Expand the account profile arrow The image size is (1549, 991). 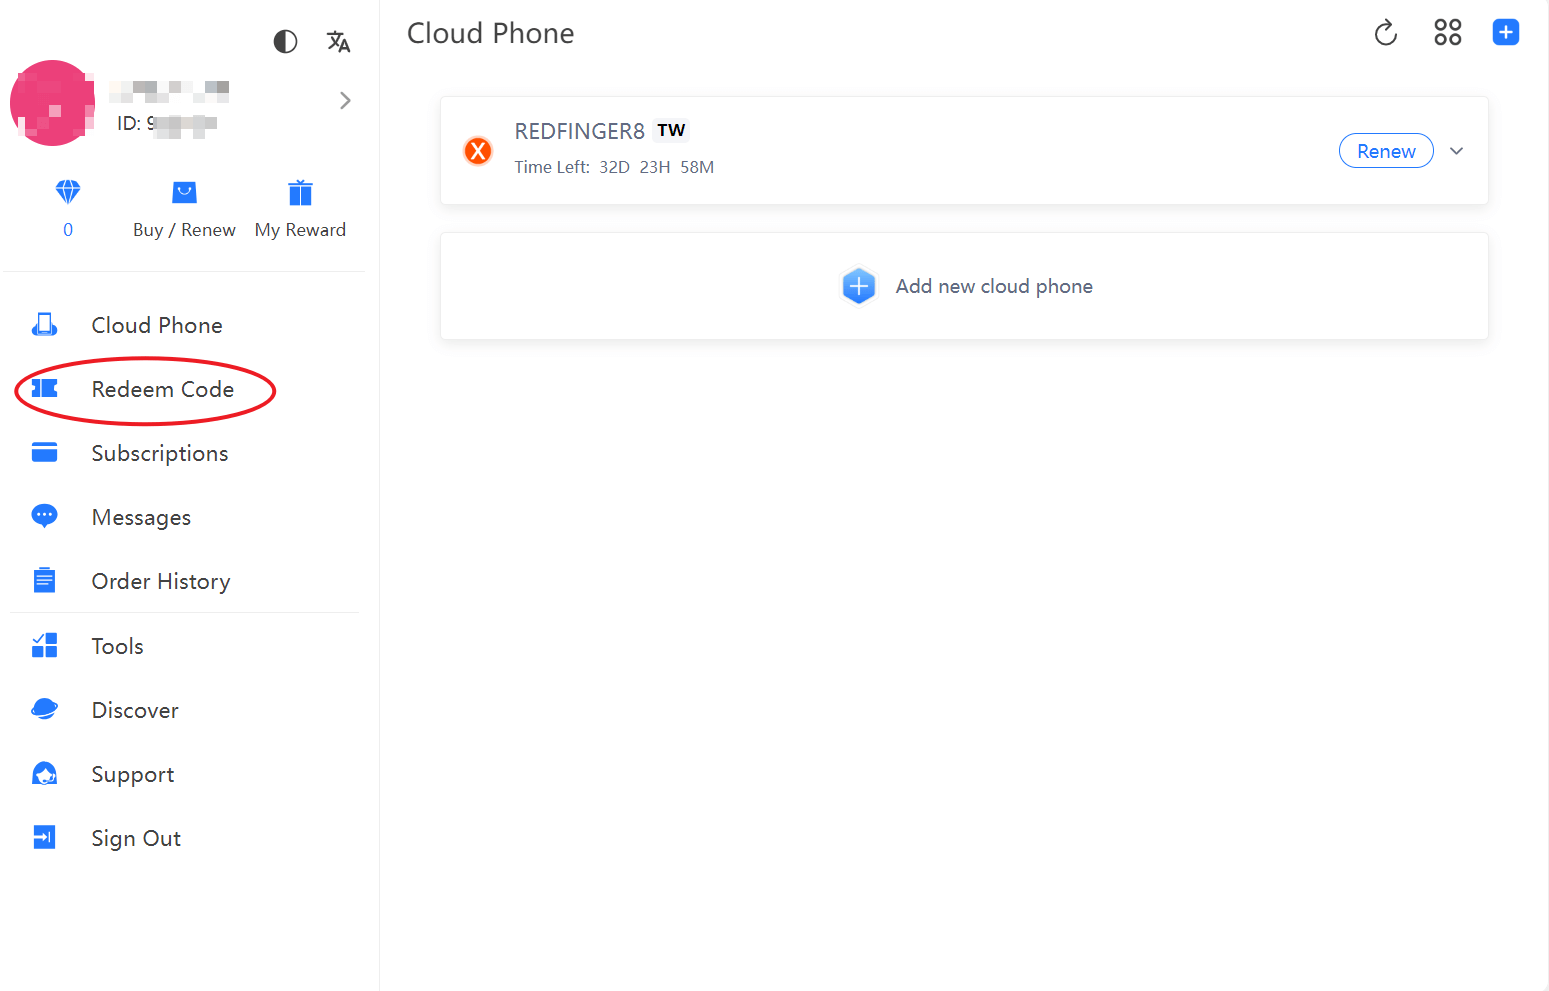click(345, 100)
